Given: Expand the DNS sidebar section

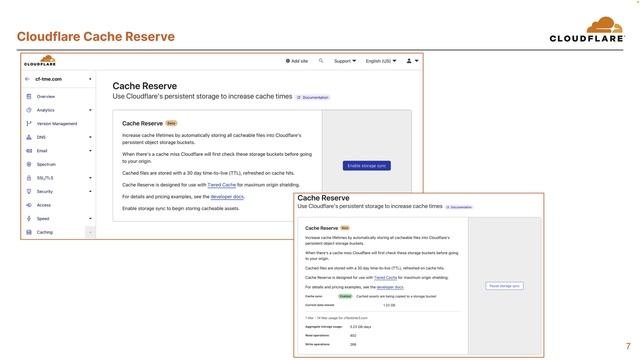Looking at the screenshot, I should (x=90, y=137).
